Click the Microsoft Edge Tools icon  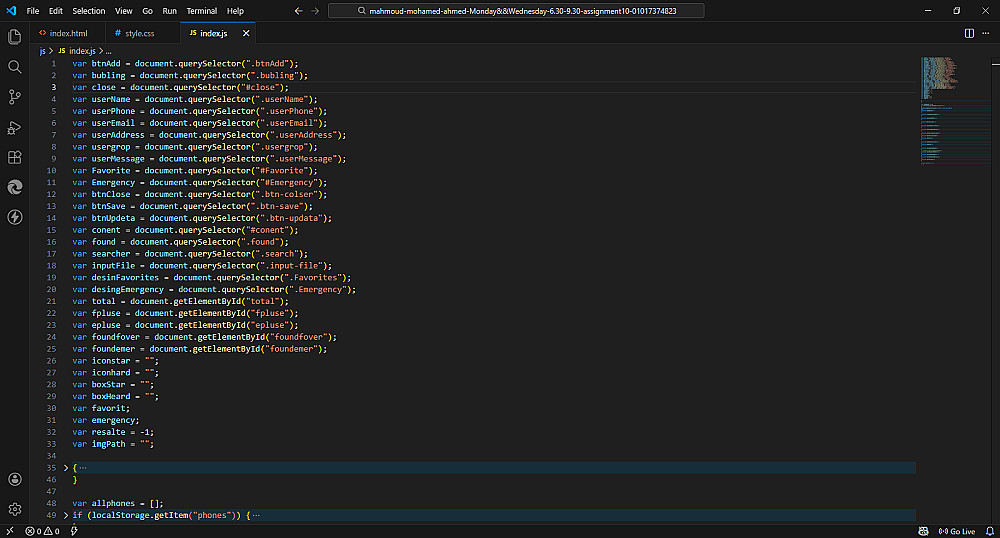pyautogui.click(x=14, y=187)
